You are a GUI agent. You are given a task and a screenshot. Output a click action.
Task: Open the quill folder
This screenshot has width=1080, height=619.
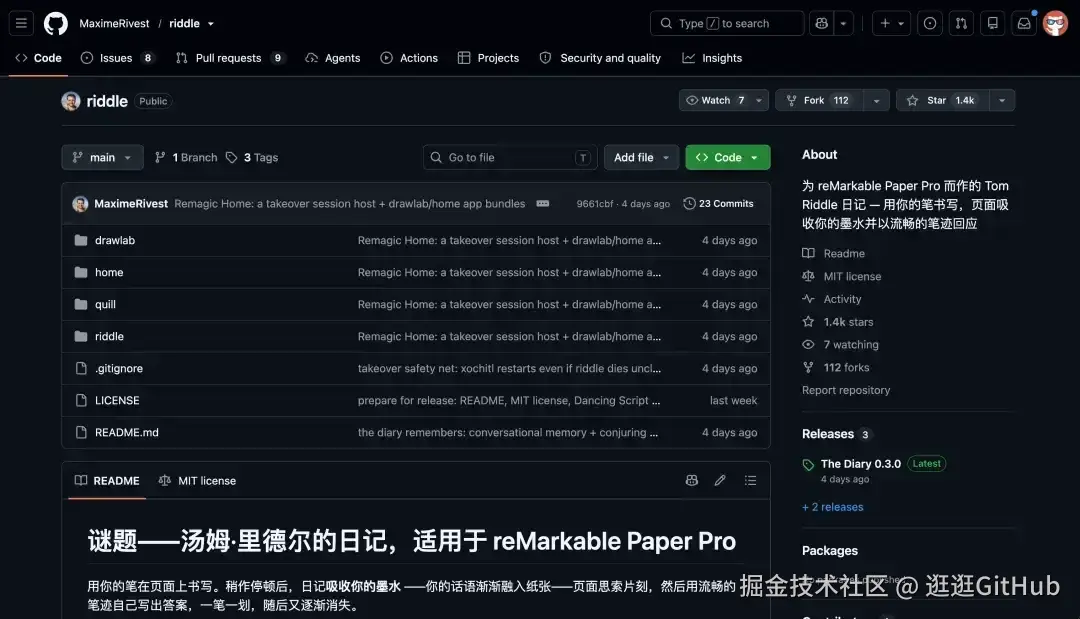(105, 304)
